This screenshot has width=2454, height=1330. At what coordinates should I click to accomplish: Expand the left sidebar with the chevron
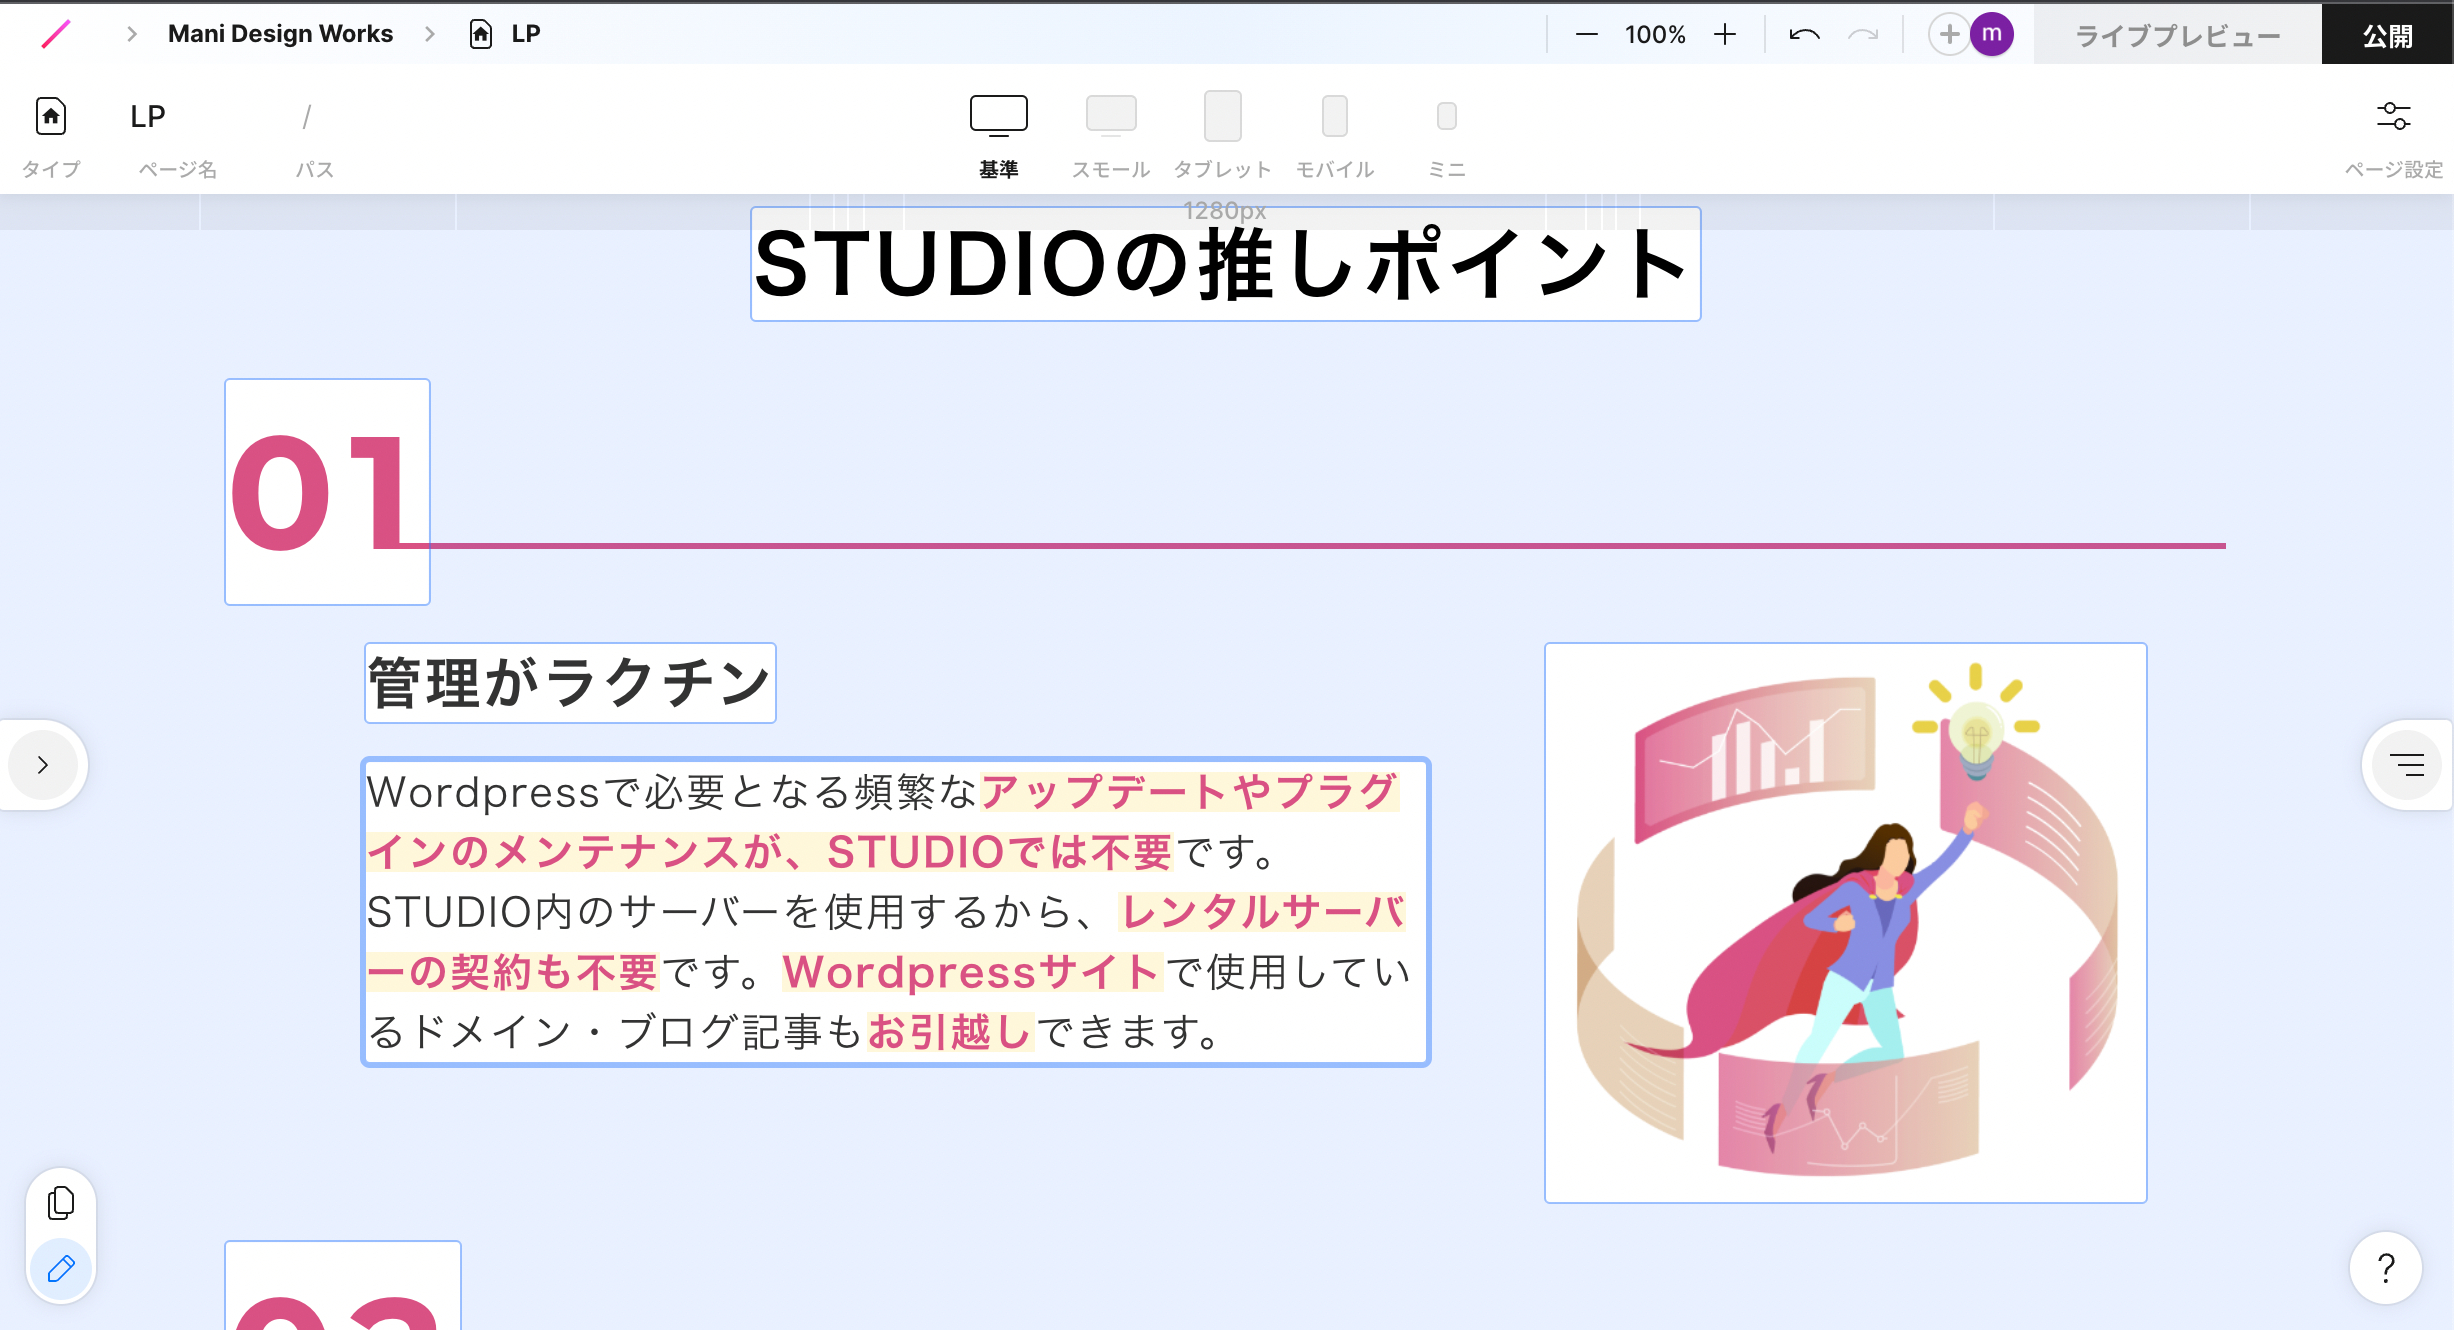click(x=44, y=765)
